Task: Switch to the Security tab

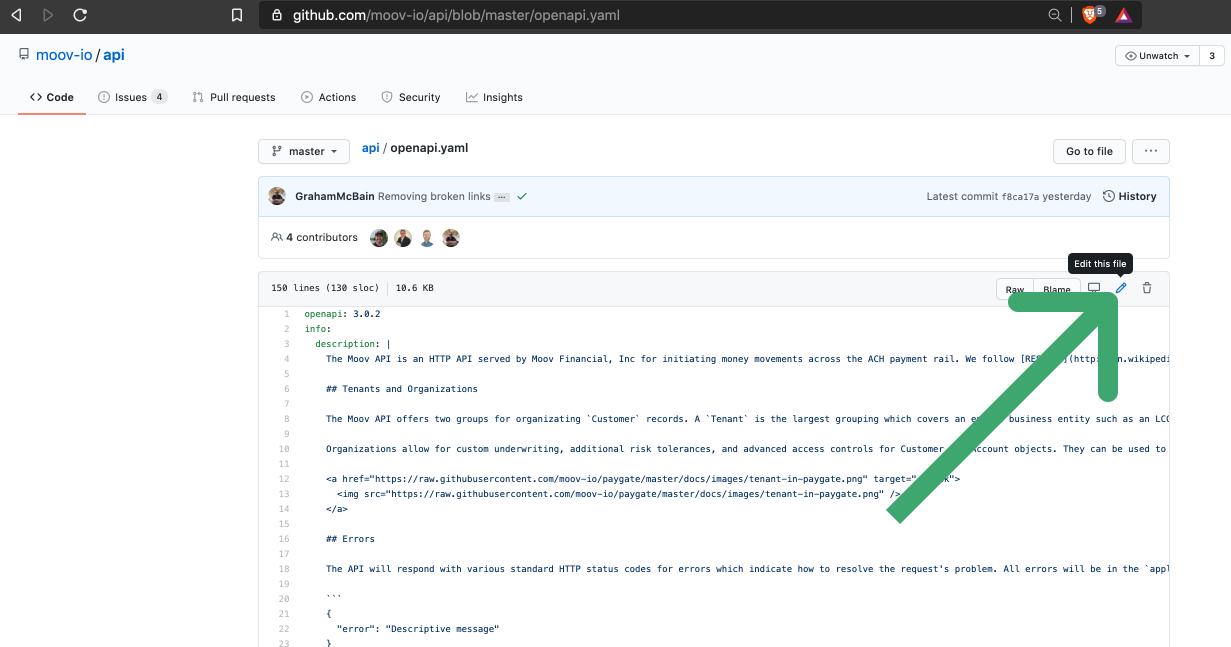Action: (x=411, y=97)
